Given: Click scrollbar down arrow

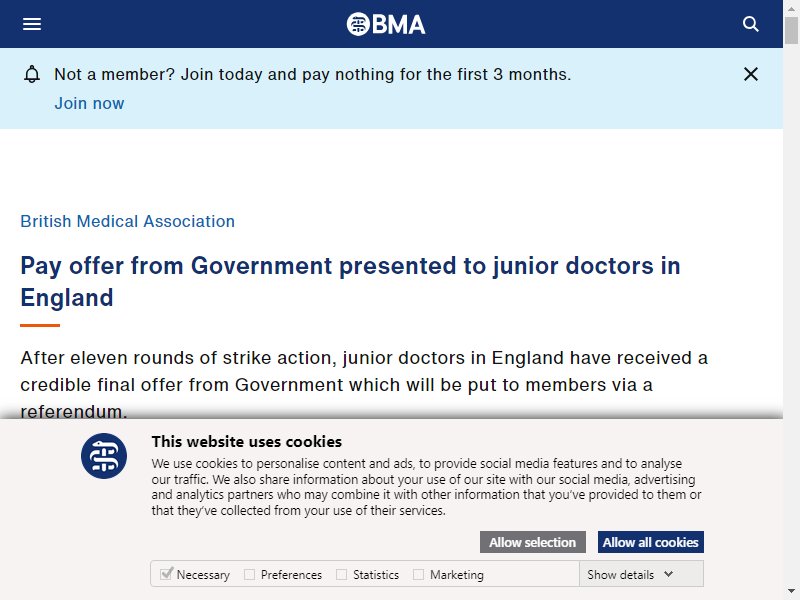Looking at the screenshot, I should [791, 592].
